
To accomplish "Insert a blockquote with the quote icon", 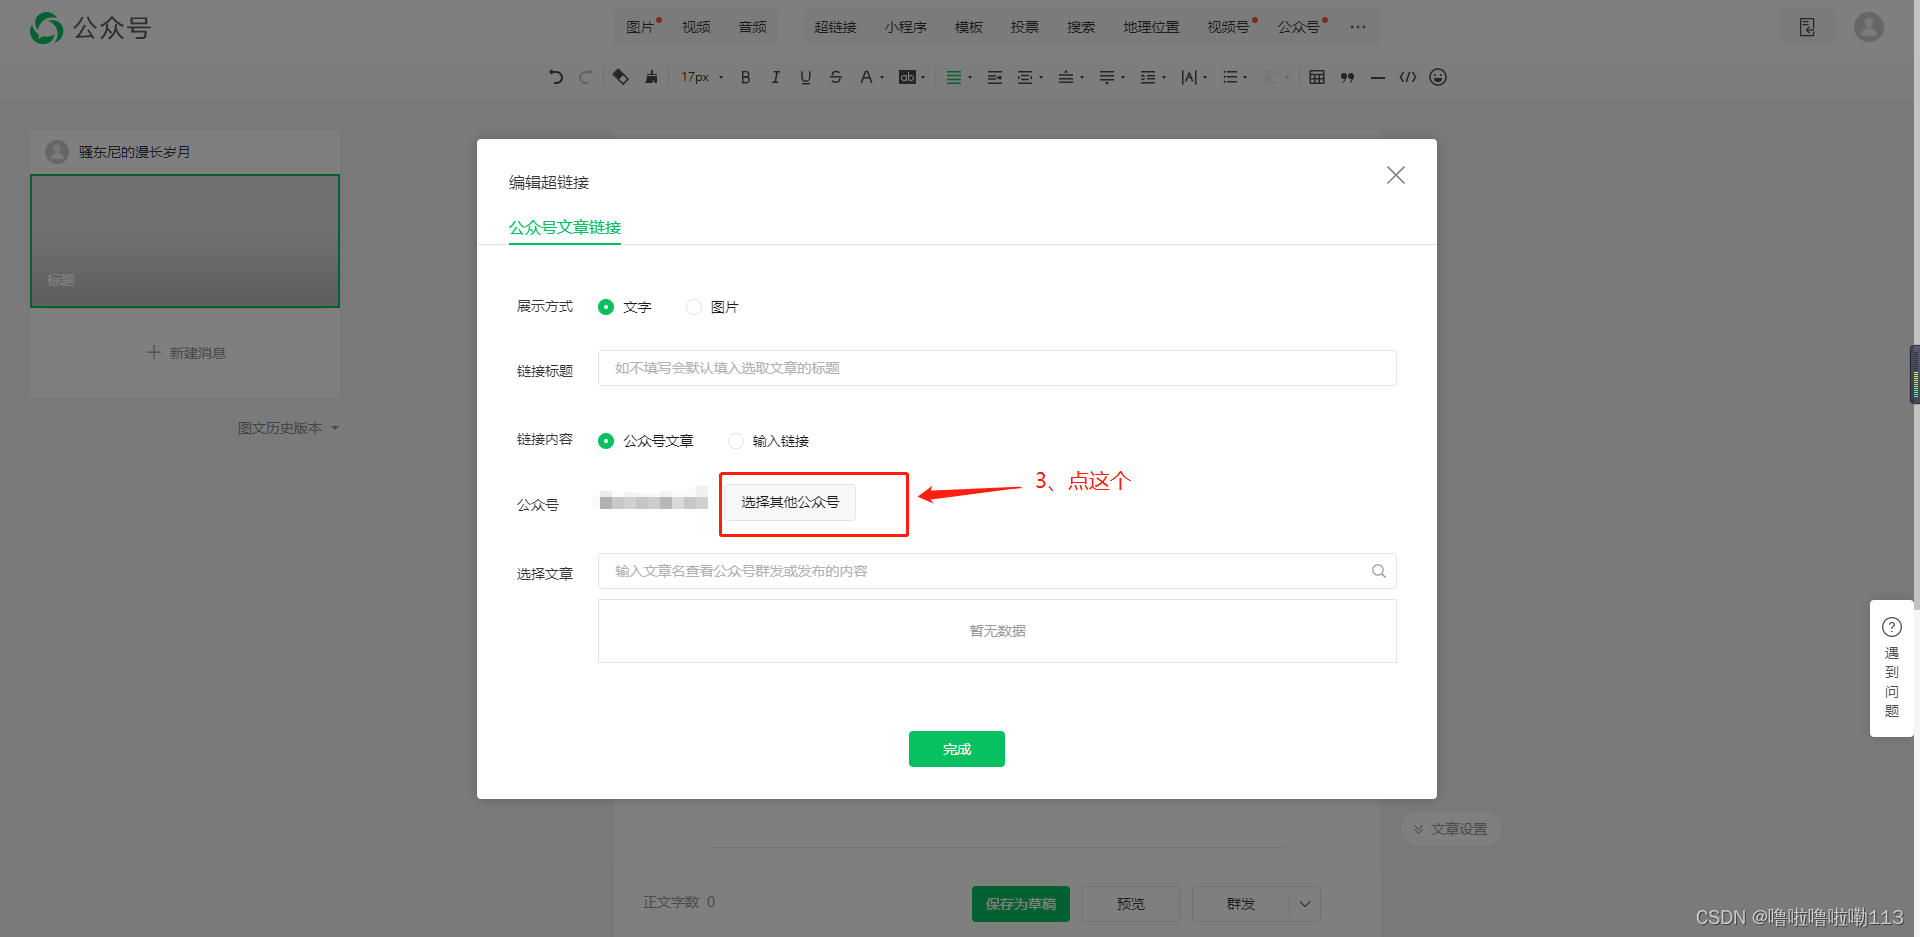I will point(1347,77).
